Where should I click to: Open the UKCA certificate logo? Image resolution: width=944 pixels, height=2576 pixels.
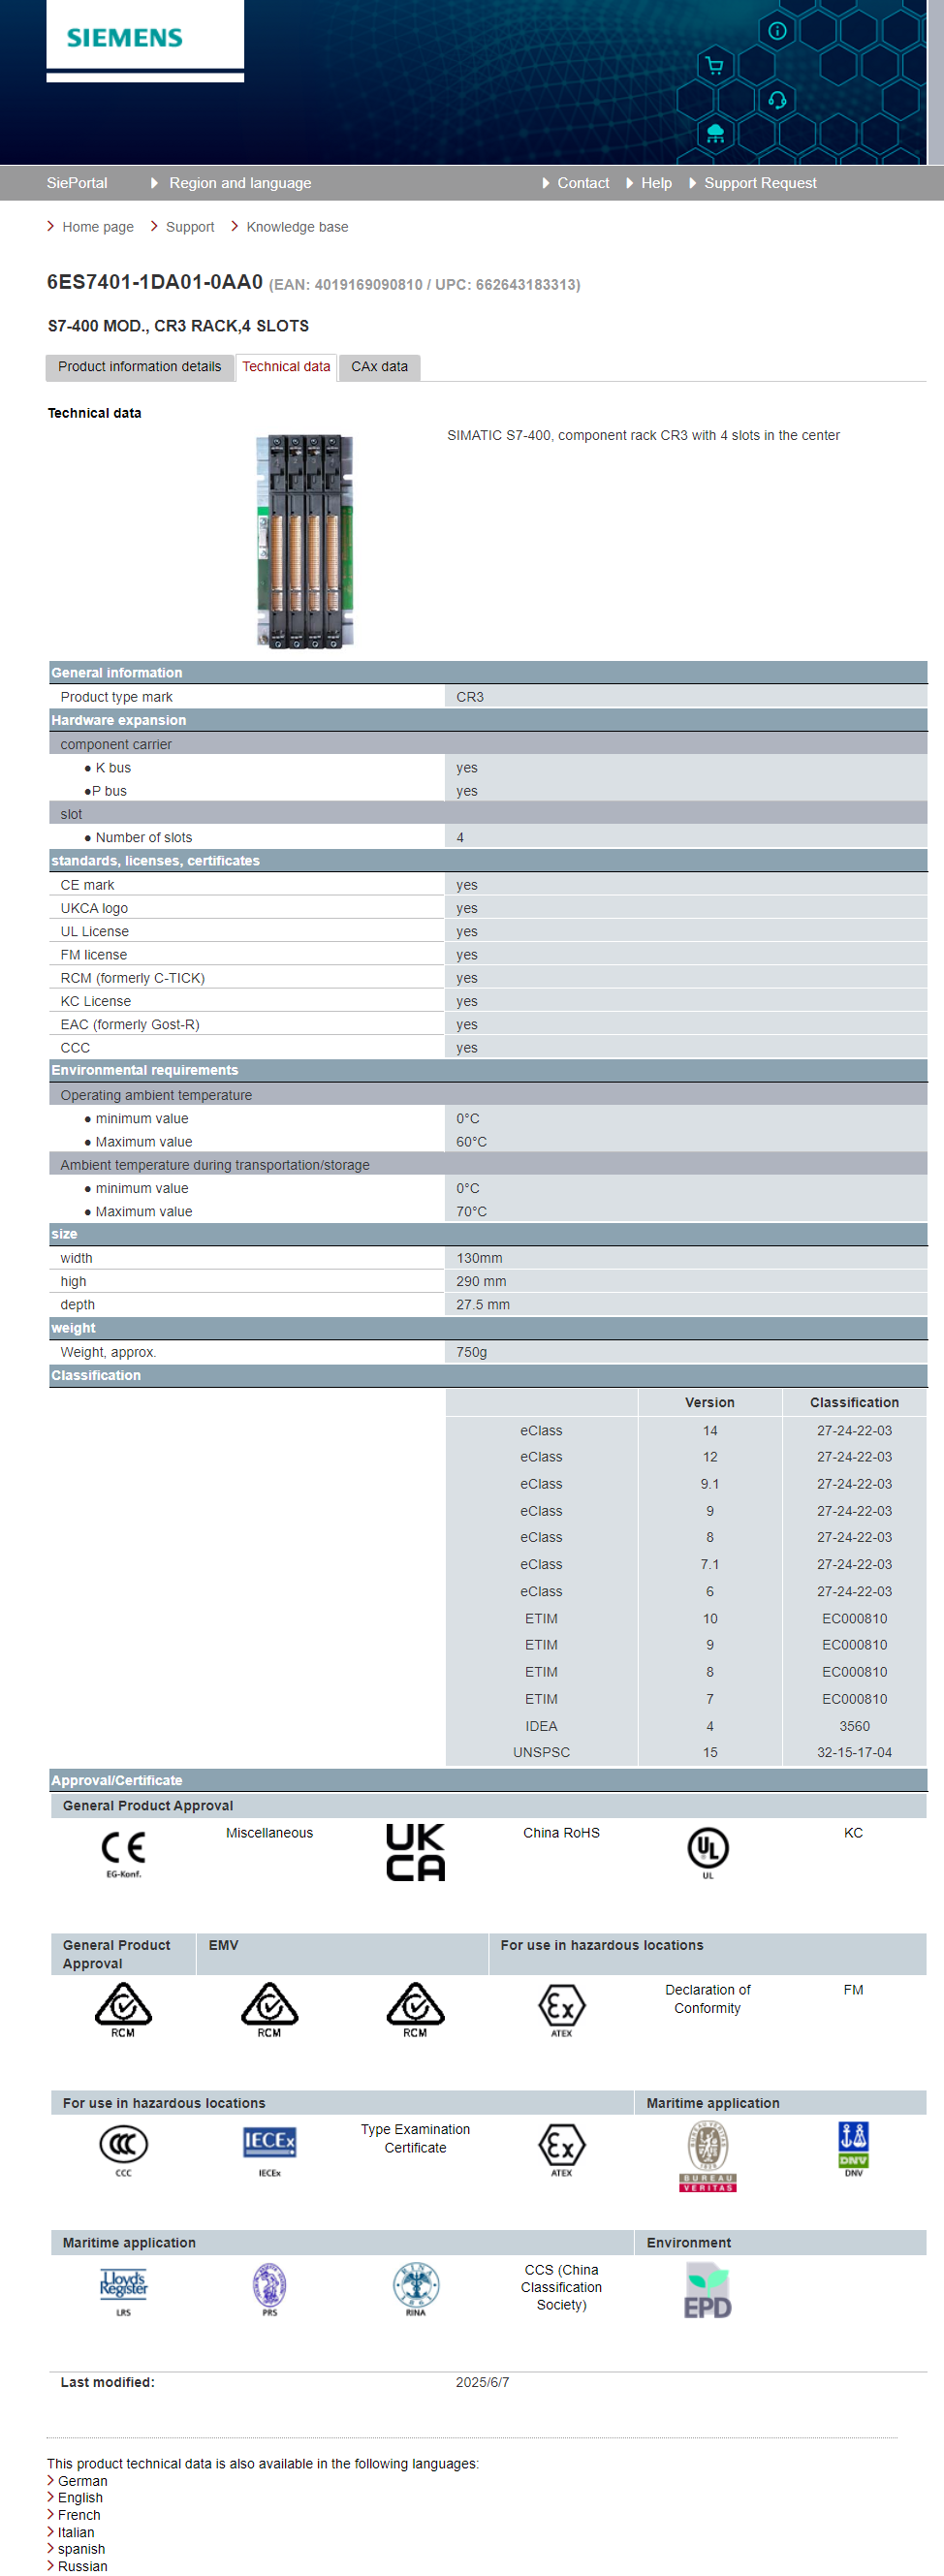tap(415, 1851)
